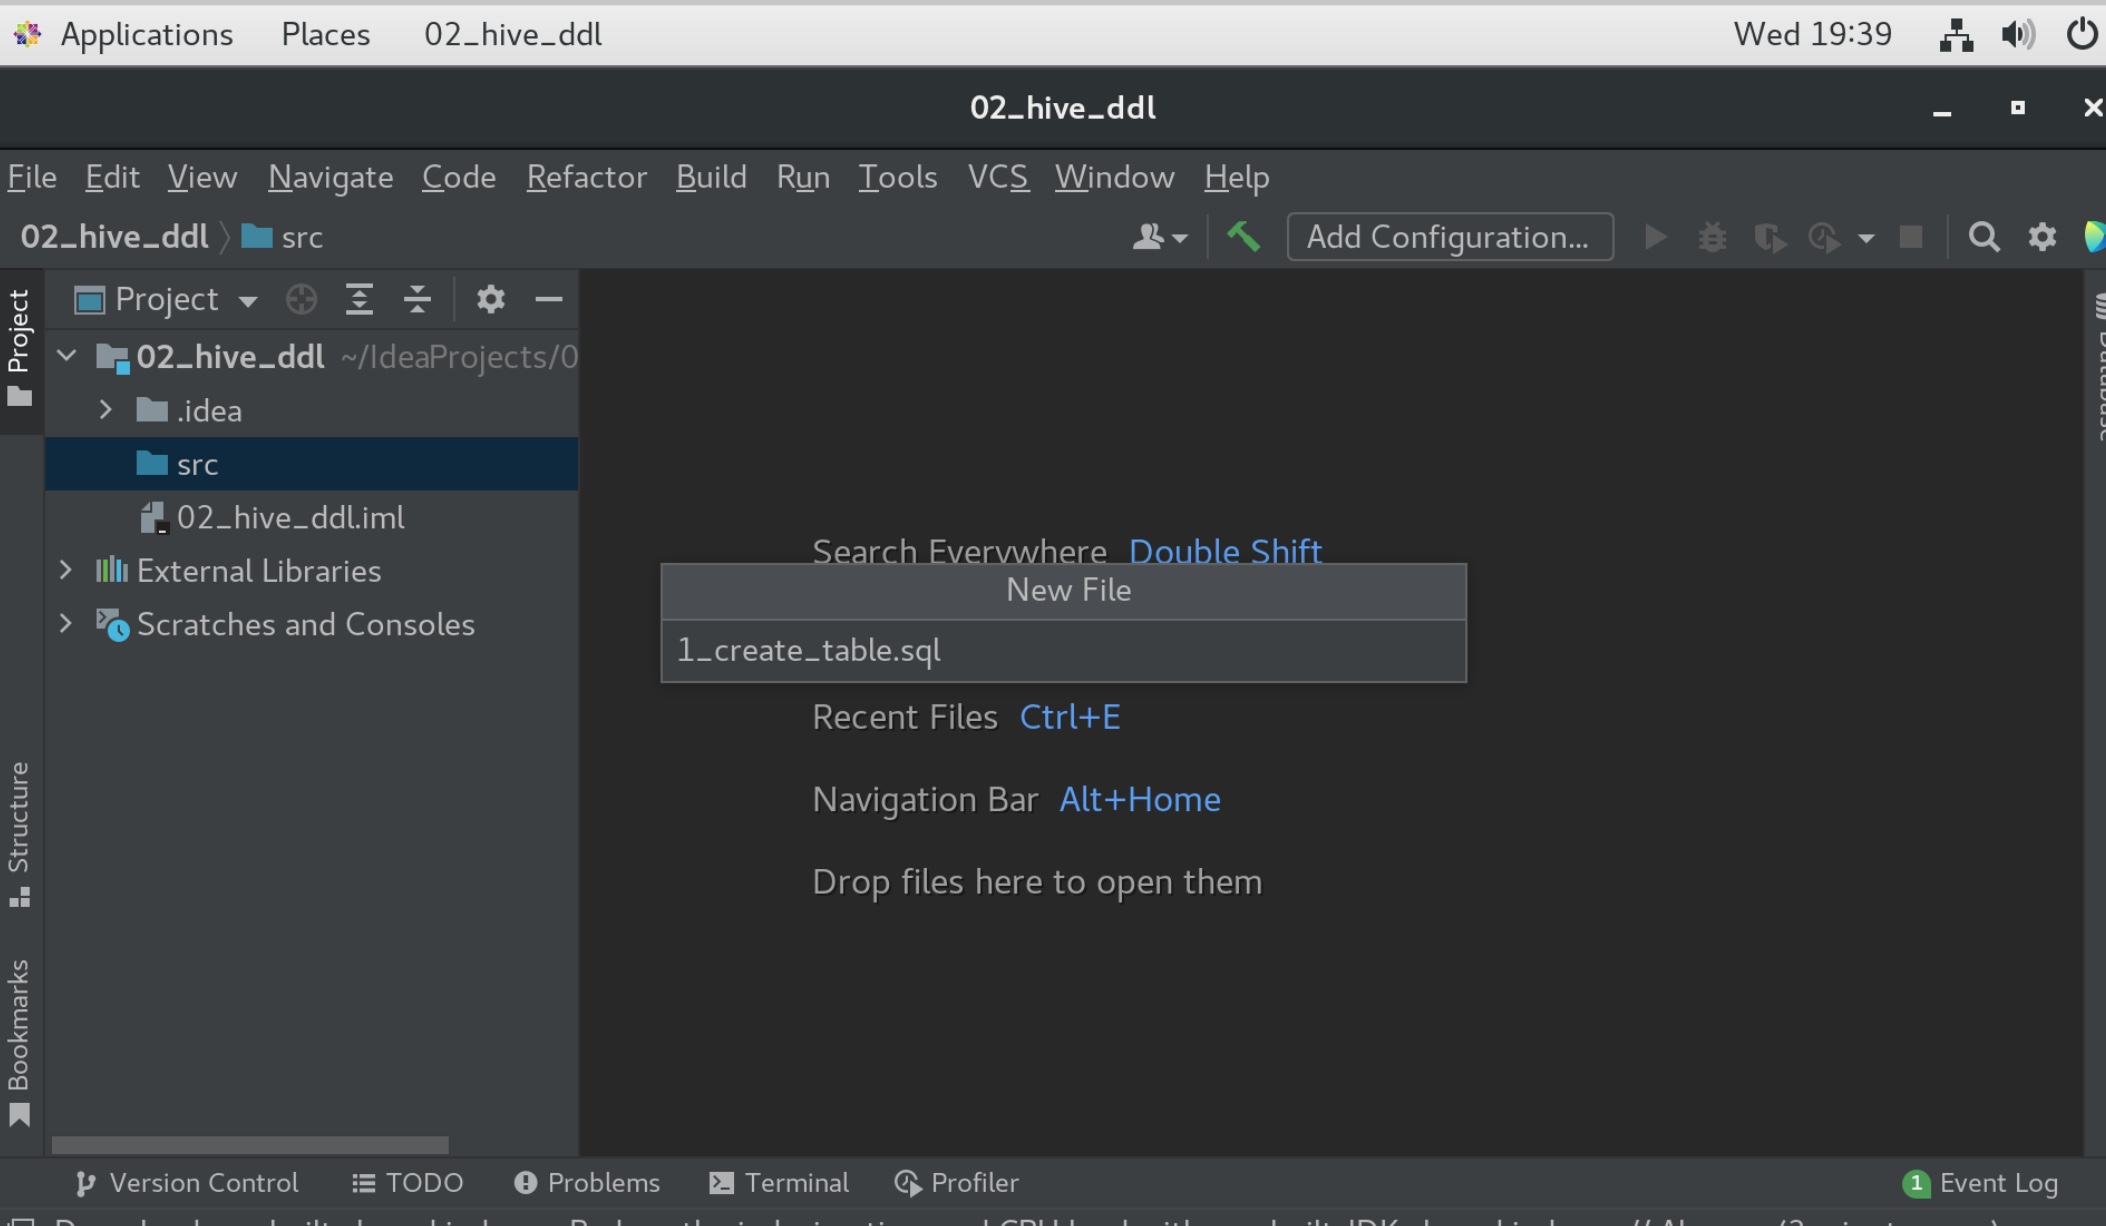
Task: Click the 02_hive_ddl taskbar window entry
Action: pos(513,34)
